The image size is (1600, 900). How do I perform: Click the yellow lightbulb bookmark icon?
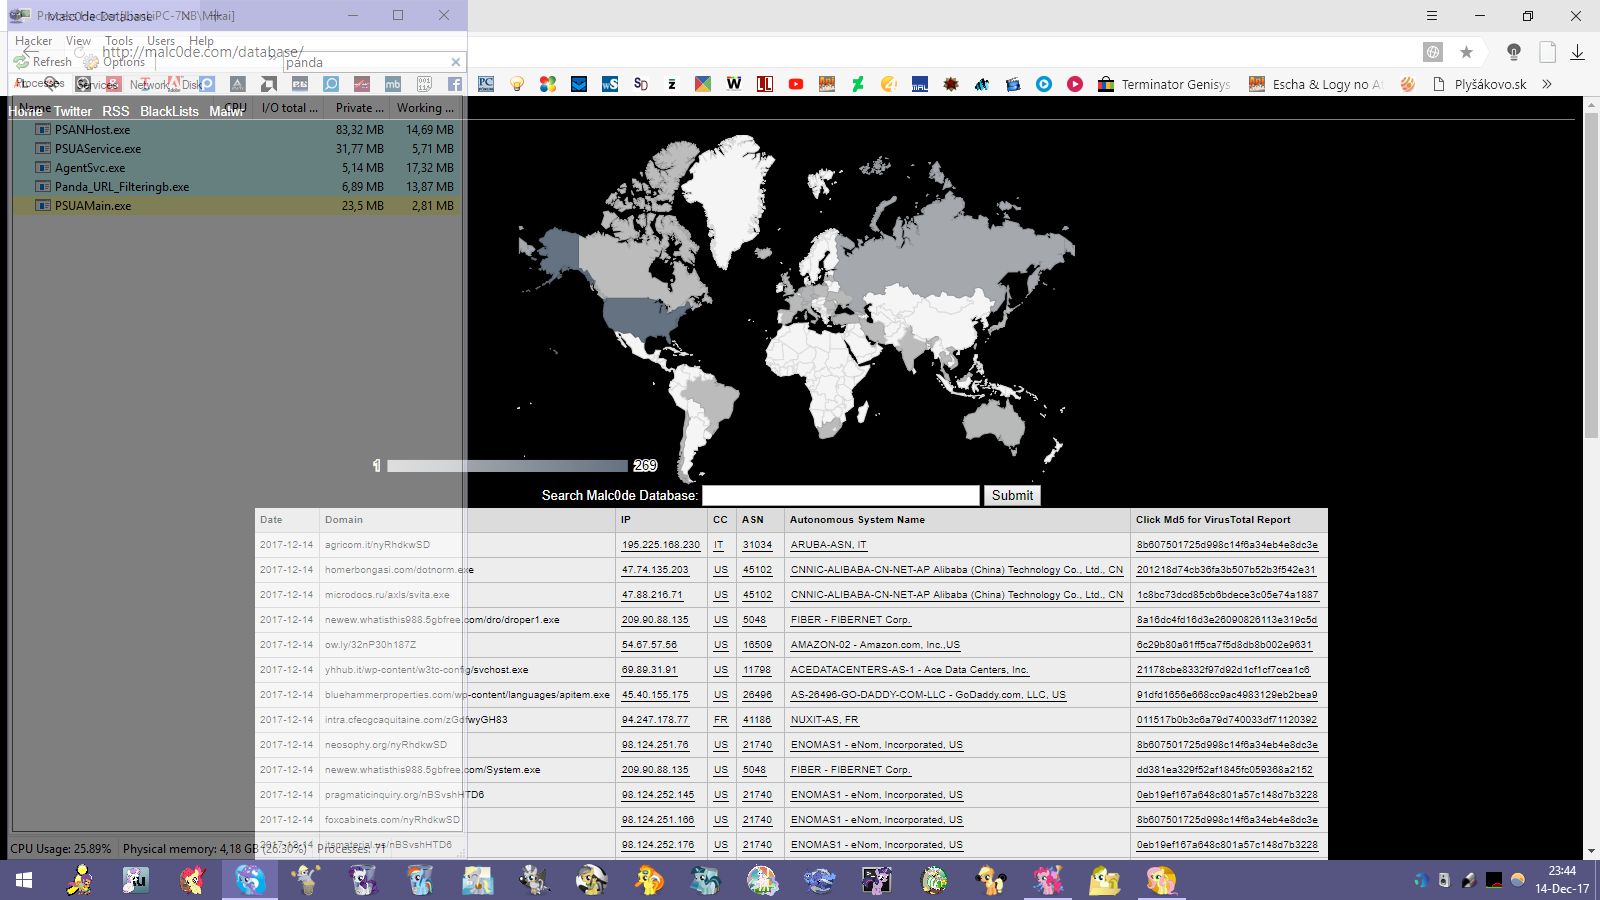point(517,84)
